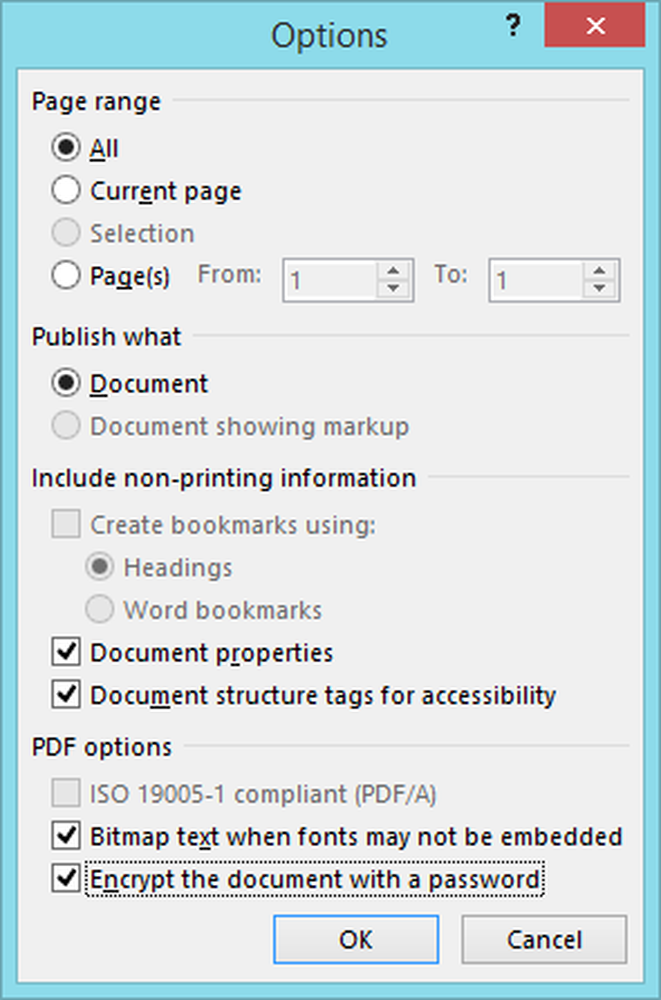Disable Bitmap text when fonts not embedded

[x=66, y=835]
